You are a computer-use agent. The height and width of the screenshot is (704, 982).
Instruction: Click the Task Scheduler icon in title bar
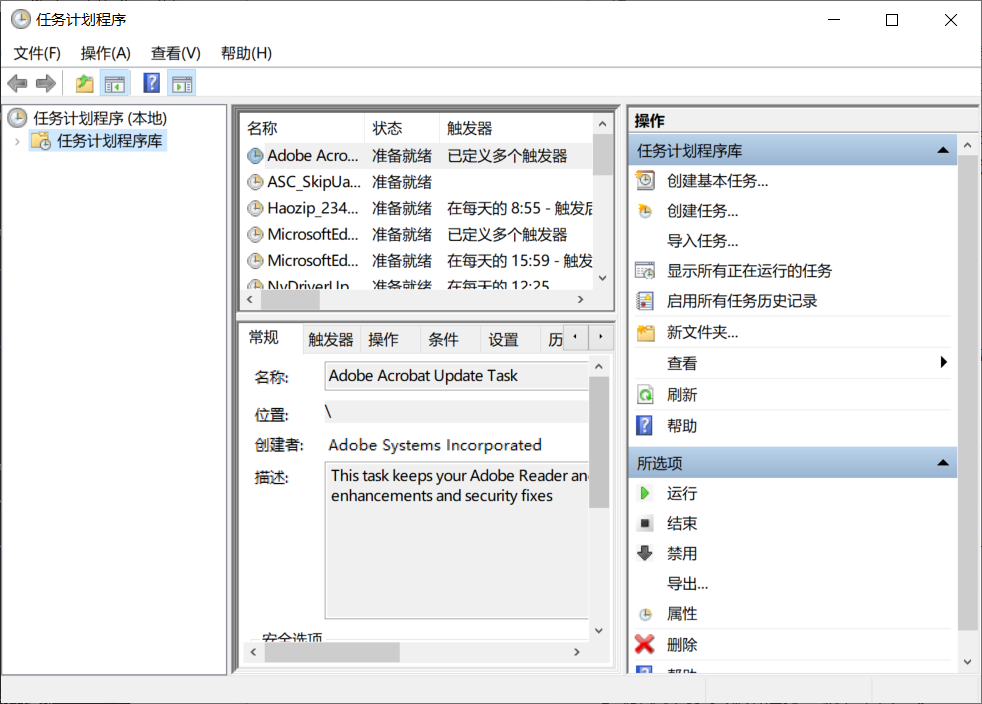point(21,19)
